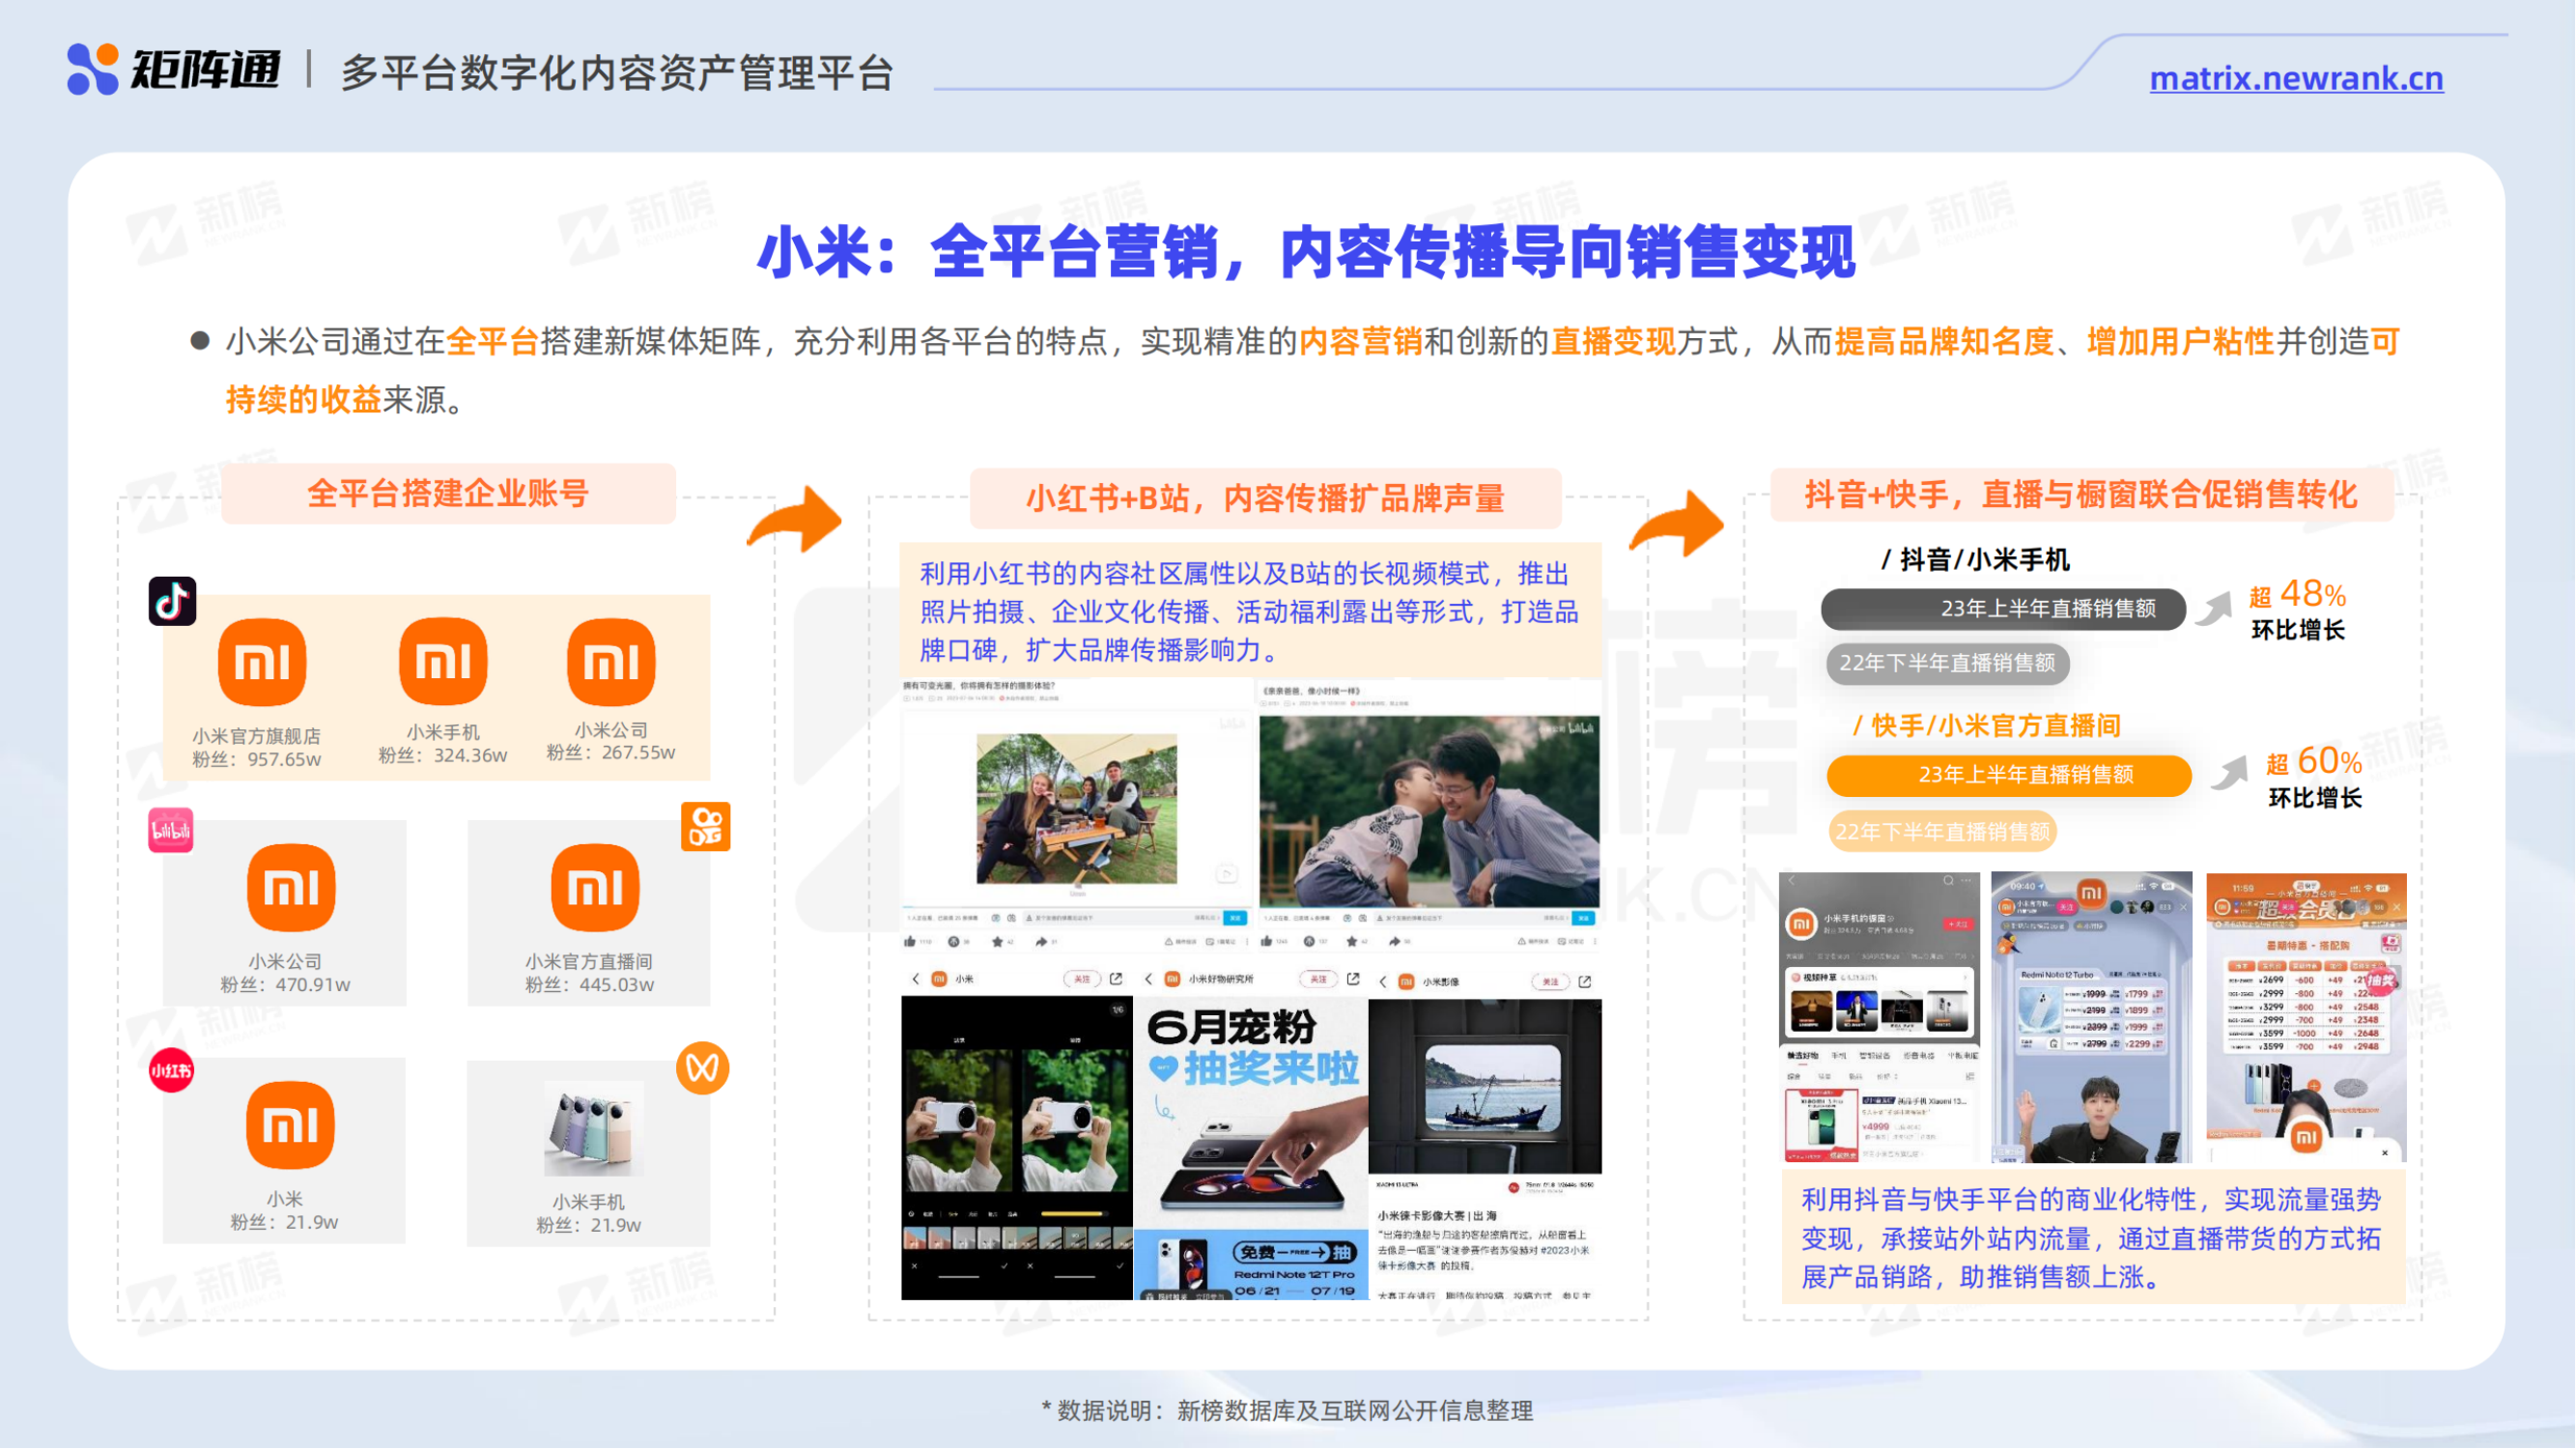Open the 小米手机 shop window screenshot

(x=1879, y=1017)
